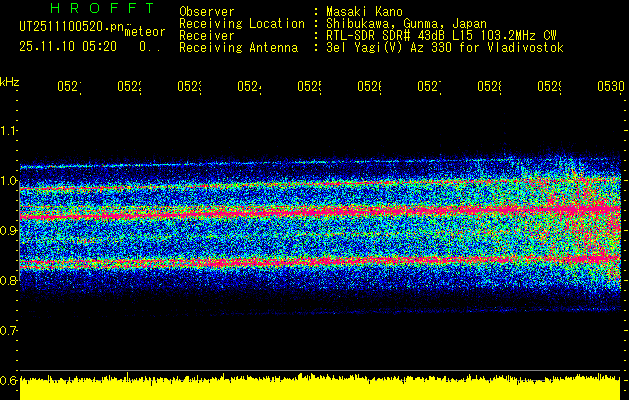
Task: Click the 0.8 kHz axis label
Action: 8,280
